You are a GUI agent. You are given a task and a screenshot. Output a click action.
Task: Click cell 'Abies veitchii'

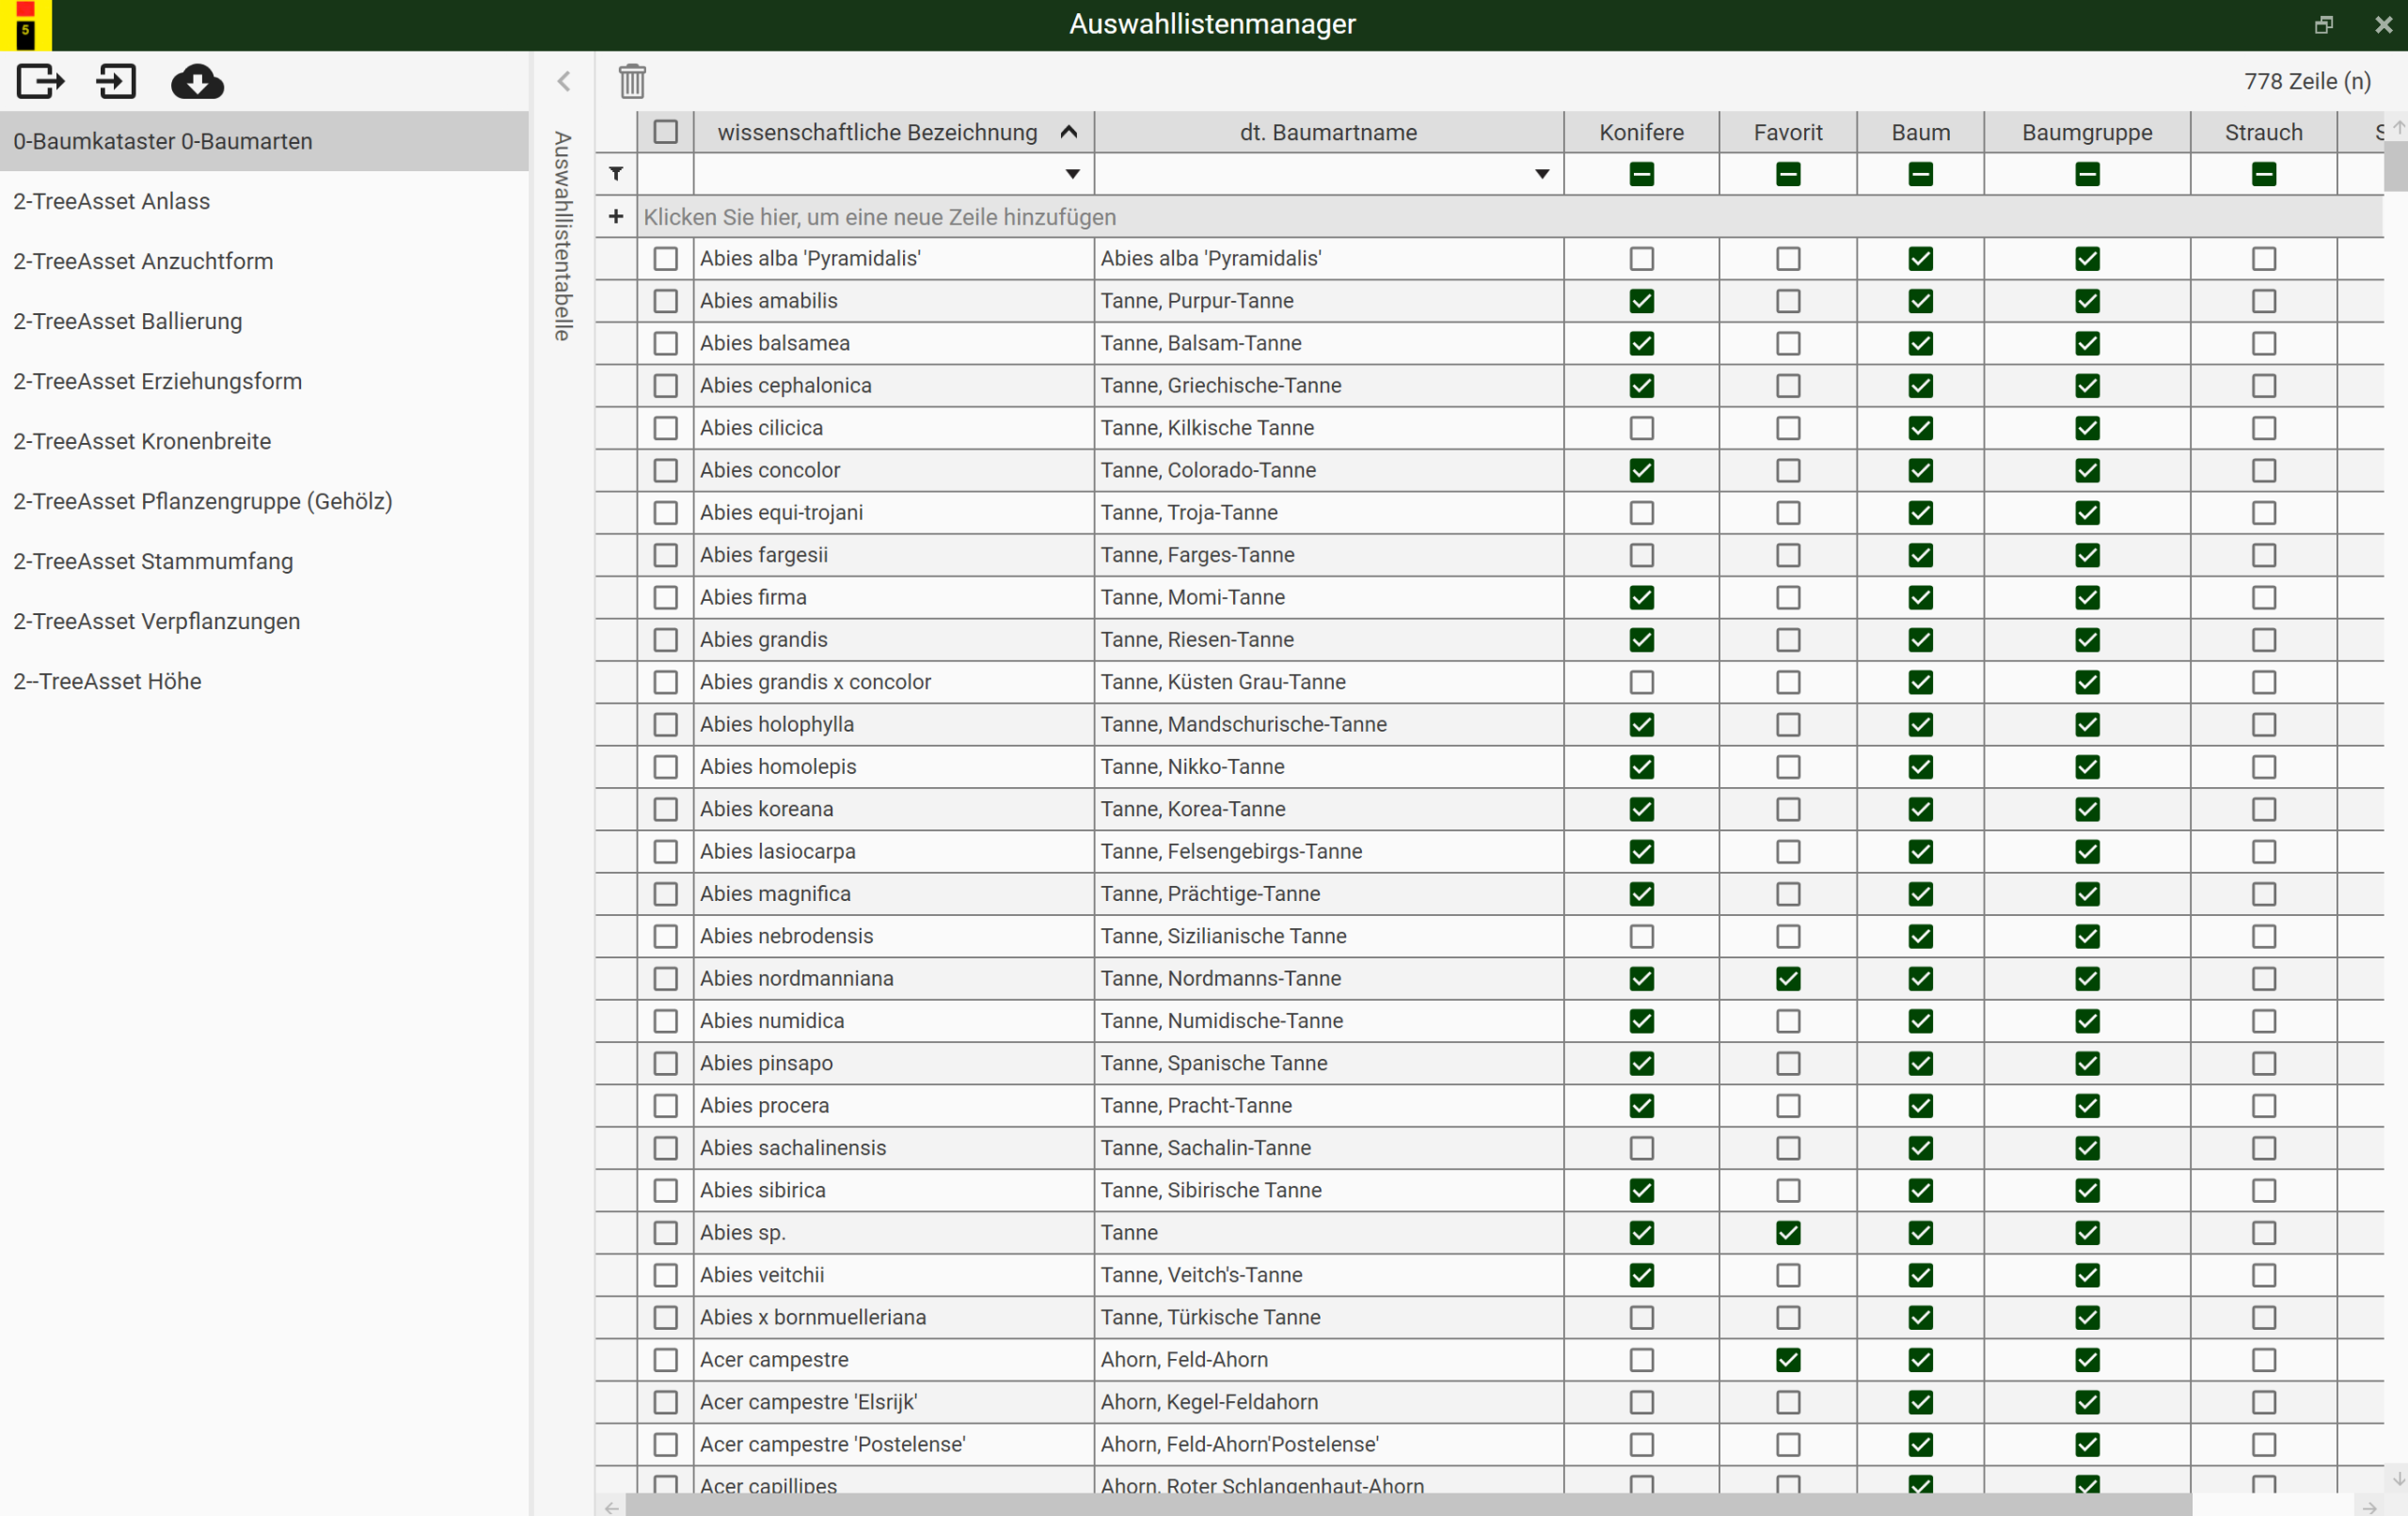894,1275
